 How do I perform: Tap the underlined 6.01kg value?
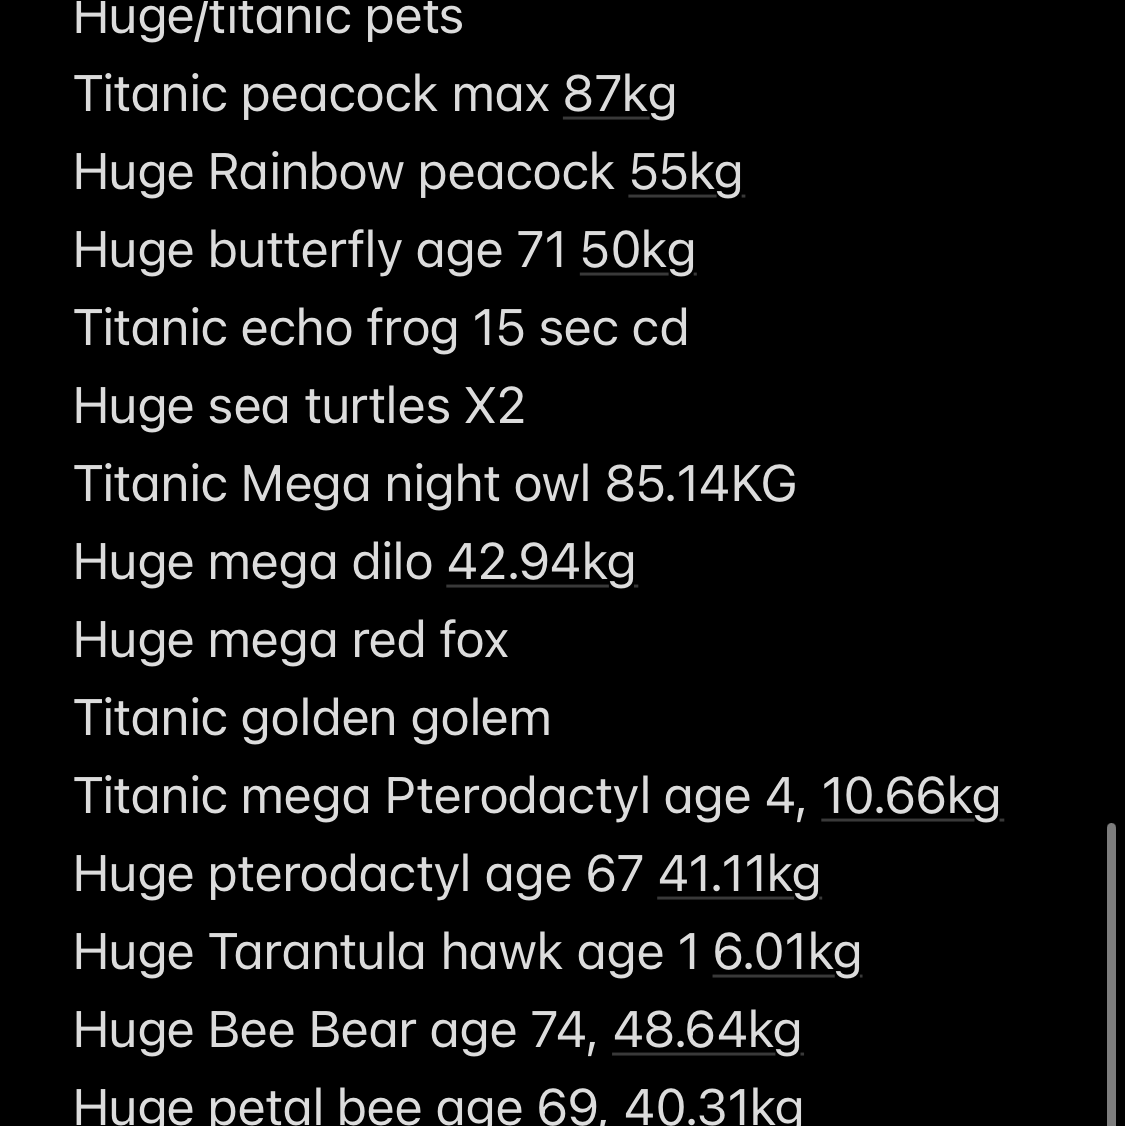[786, 953]
